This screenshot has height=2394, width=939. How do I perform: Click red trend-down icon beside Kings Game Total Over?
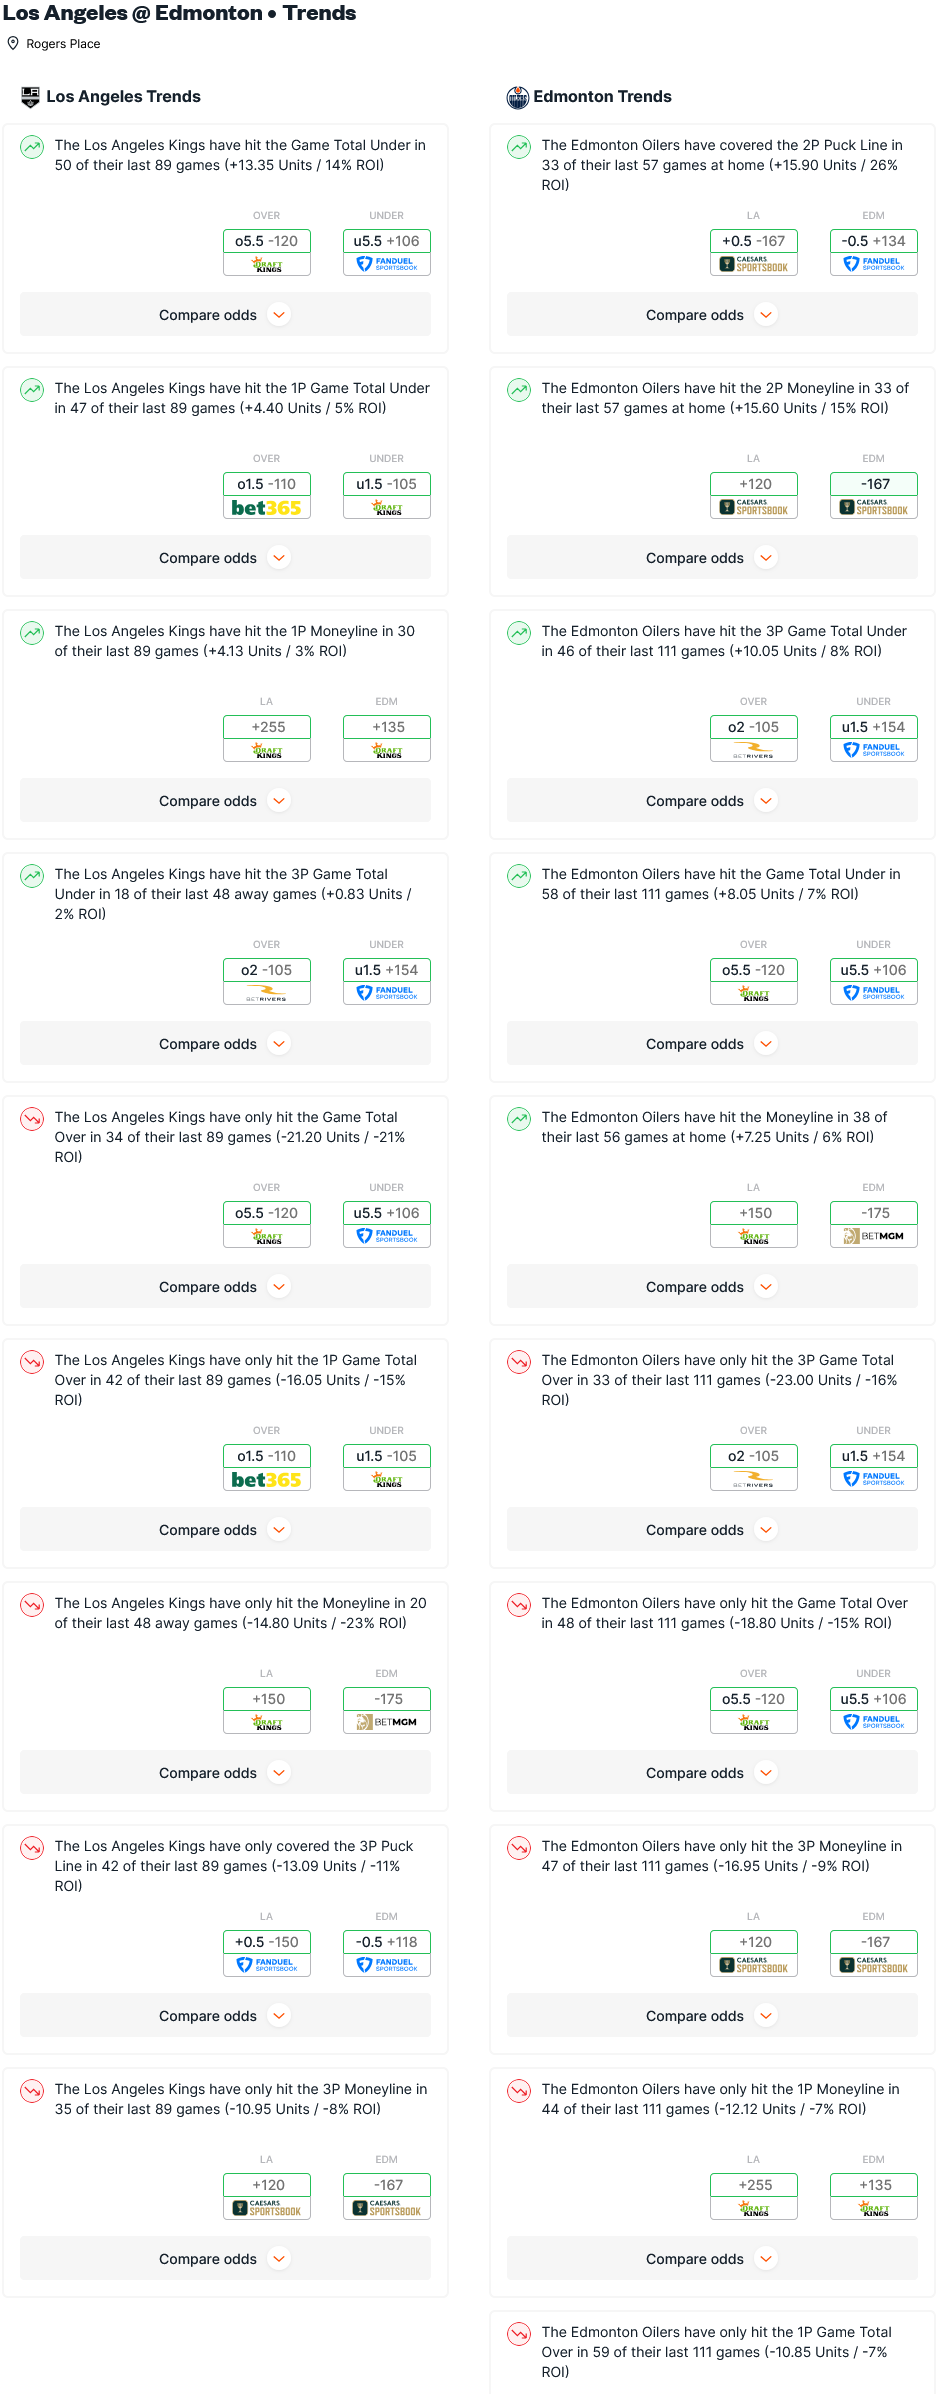(x=32, y=1119)
